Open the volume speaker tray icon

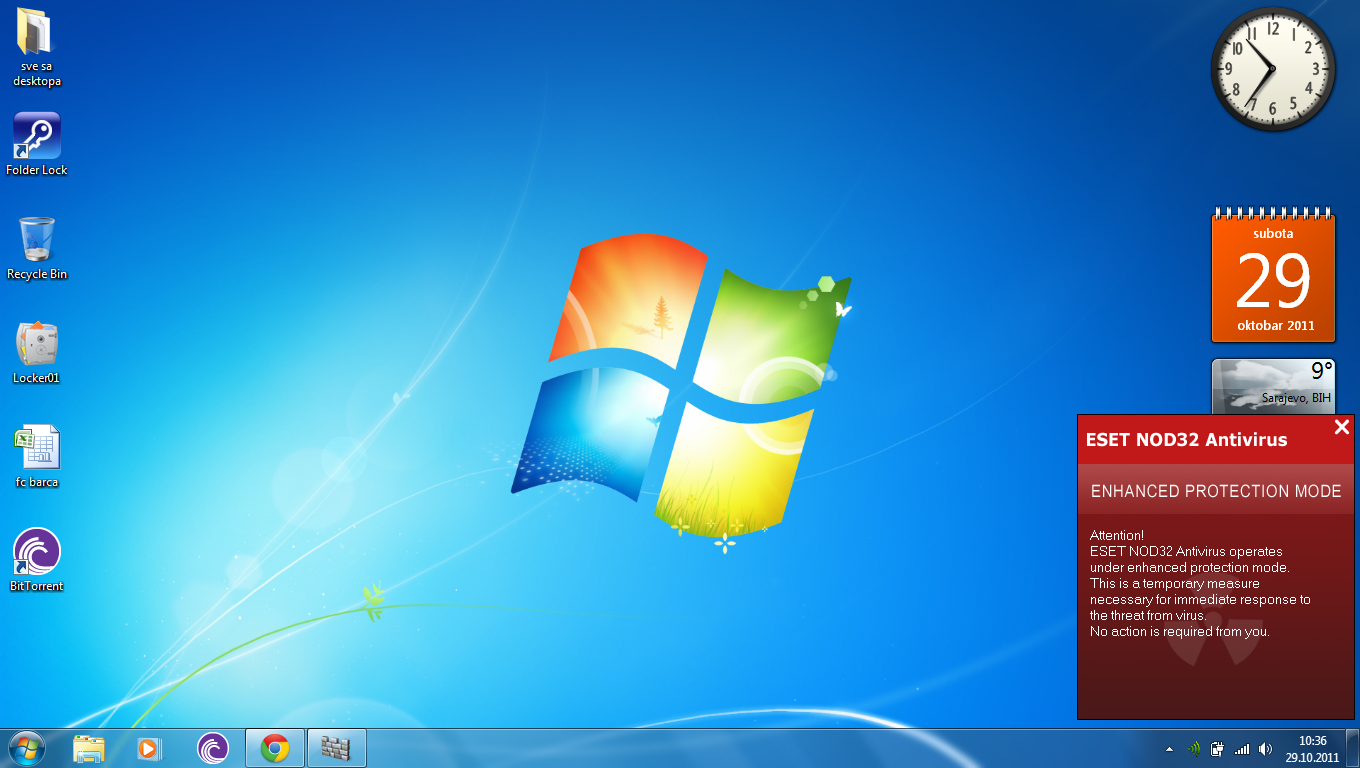pyautogui.click(x=1265, y=748)
